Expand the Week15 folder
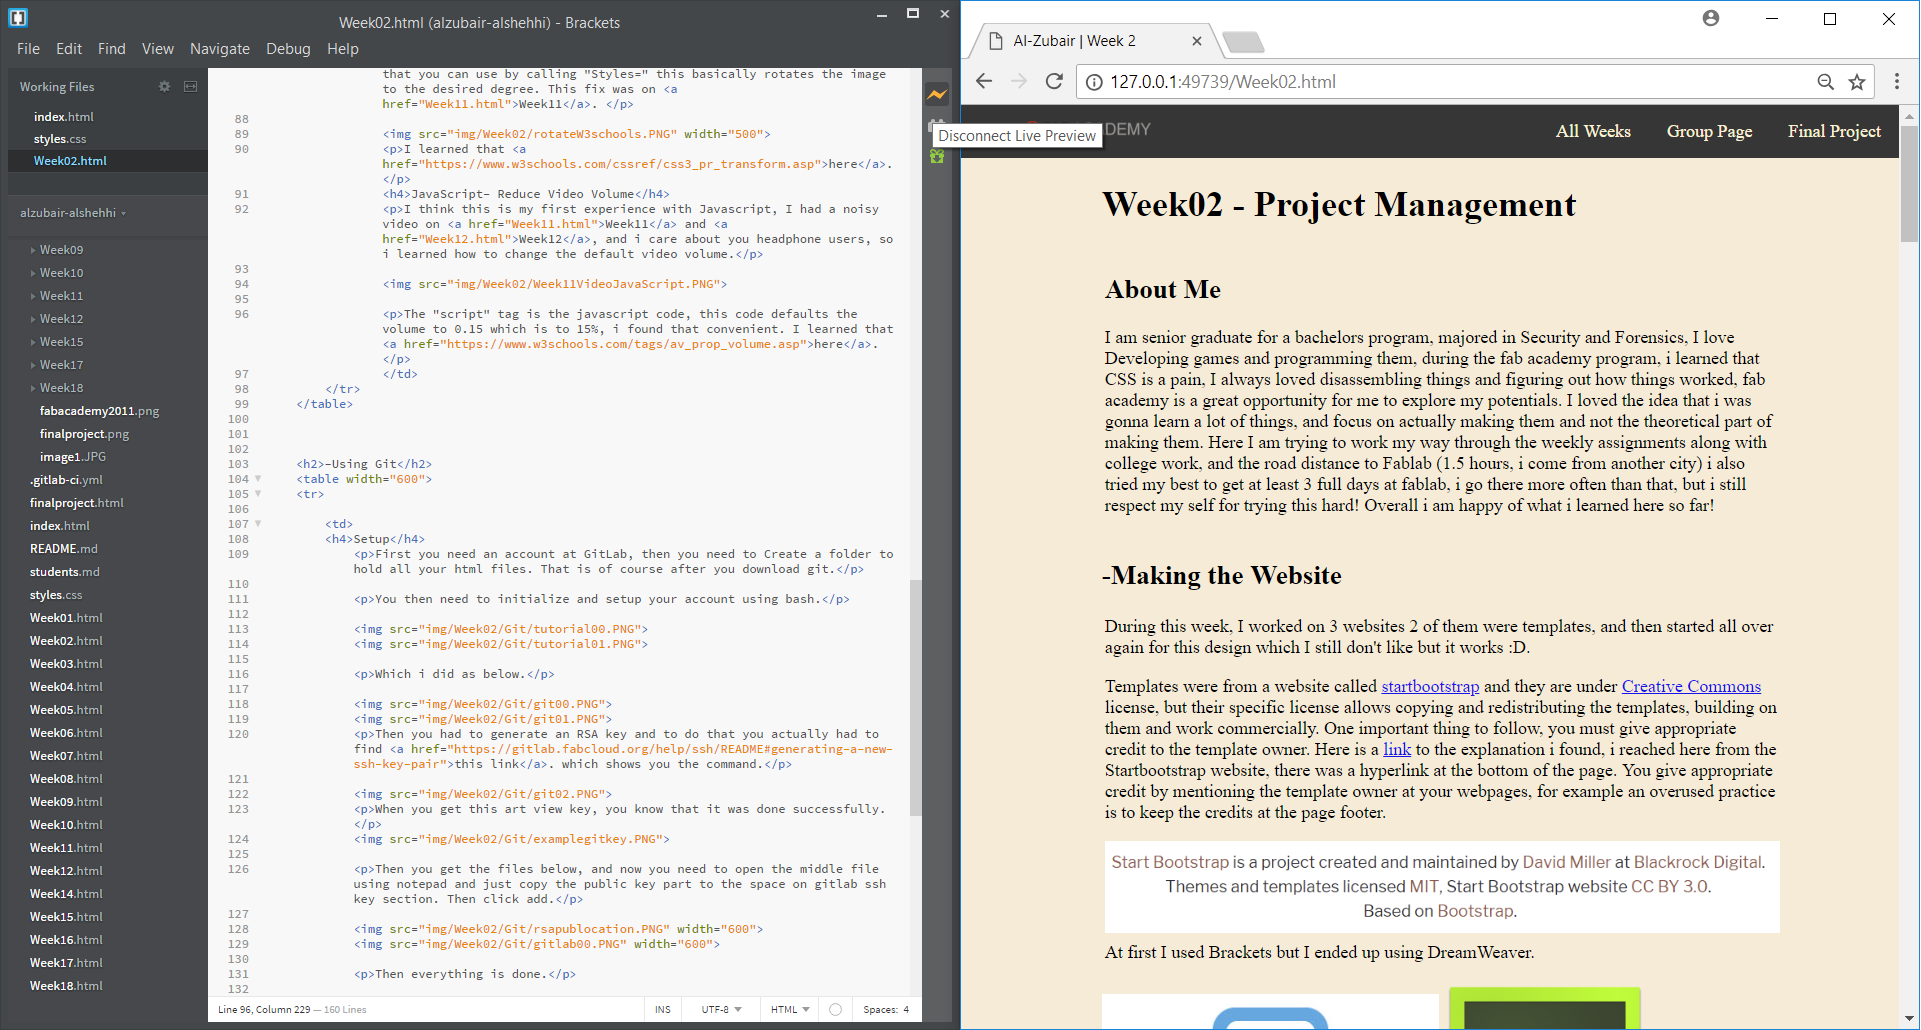The image size is (1921, 1030). pos(32,342)
